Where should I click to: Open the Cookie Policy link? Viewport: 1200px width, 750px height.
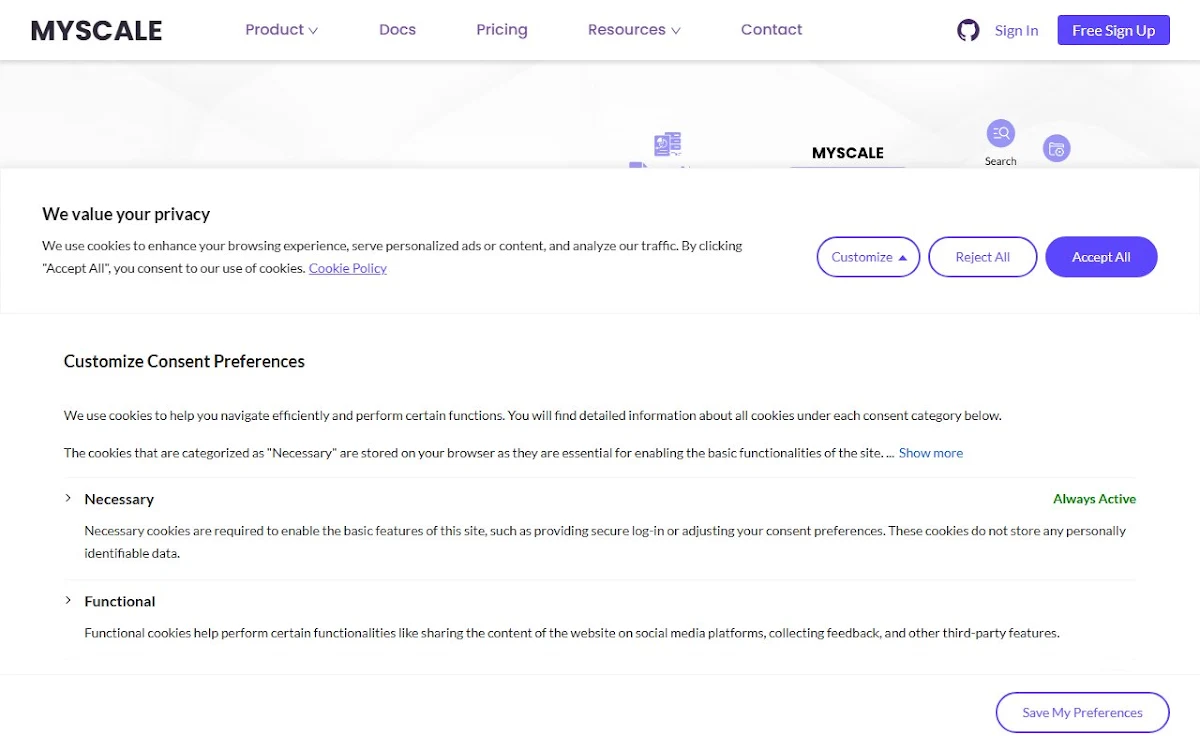coord(348,268)
